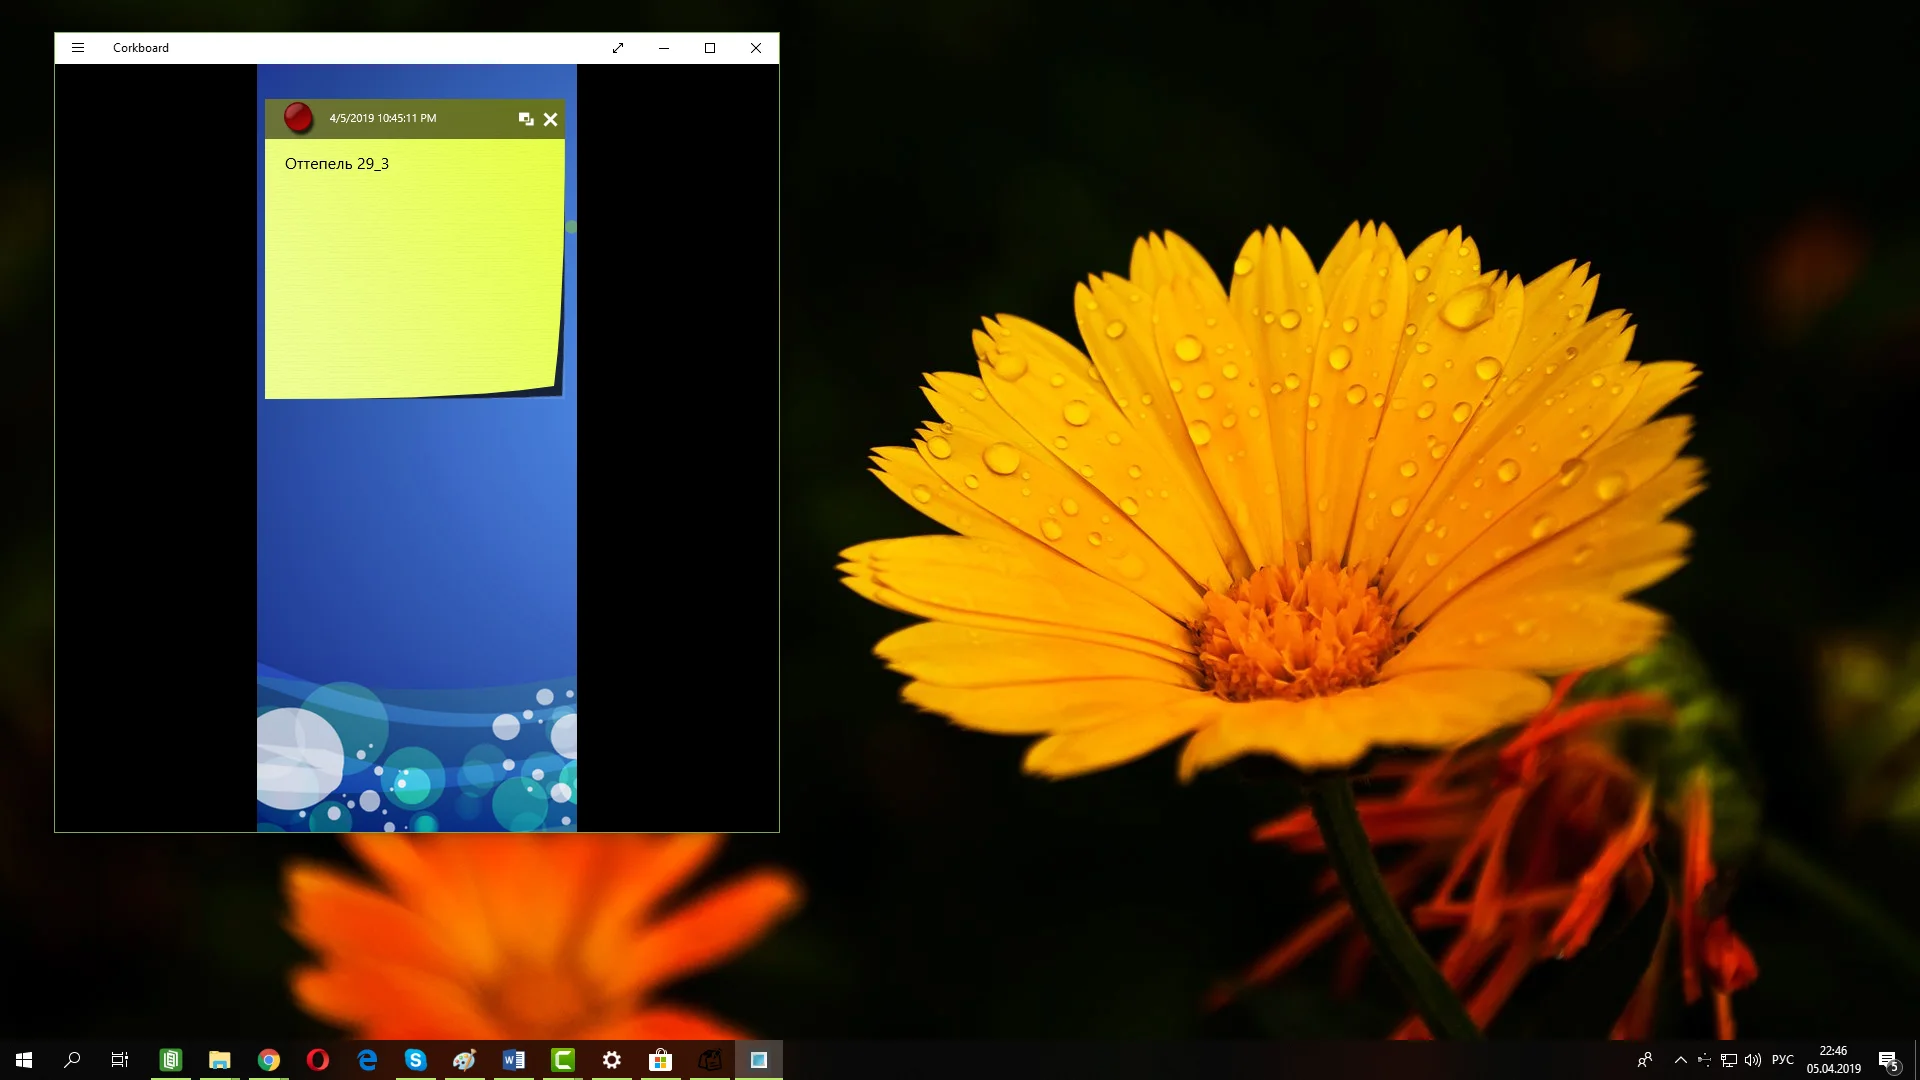Open the Opera browser on taskbar
The height and width of the screenshot is (1080, 1920).
click(318, 1060)
